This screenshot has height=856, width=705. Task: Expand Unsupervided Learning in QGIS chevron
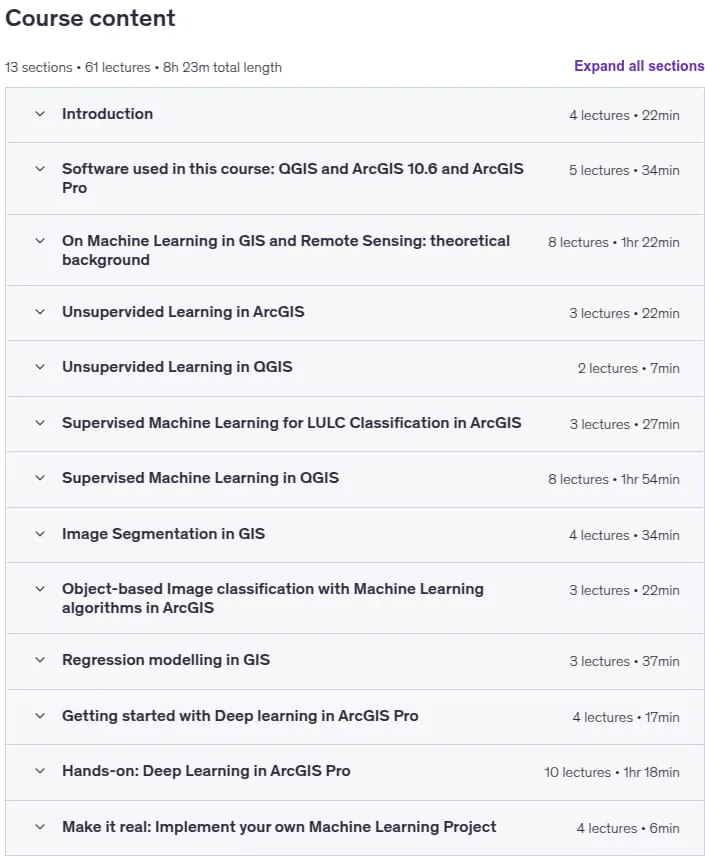pyautogui.click(x=40, y=367)
